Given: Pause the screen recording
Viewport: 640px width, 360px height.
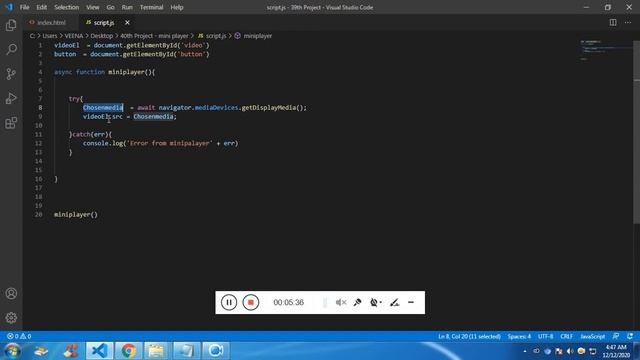Looking at the screenshot, I should click(x=229, y=302).
